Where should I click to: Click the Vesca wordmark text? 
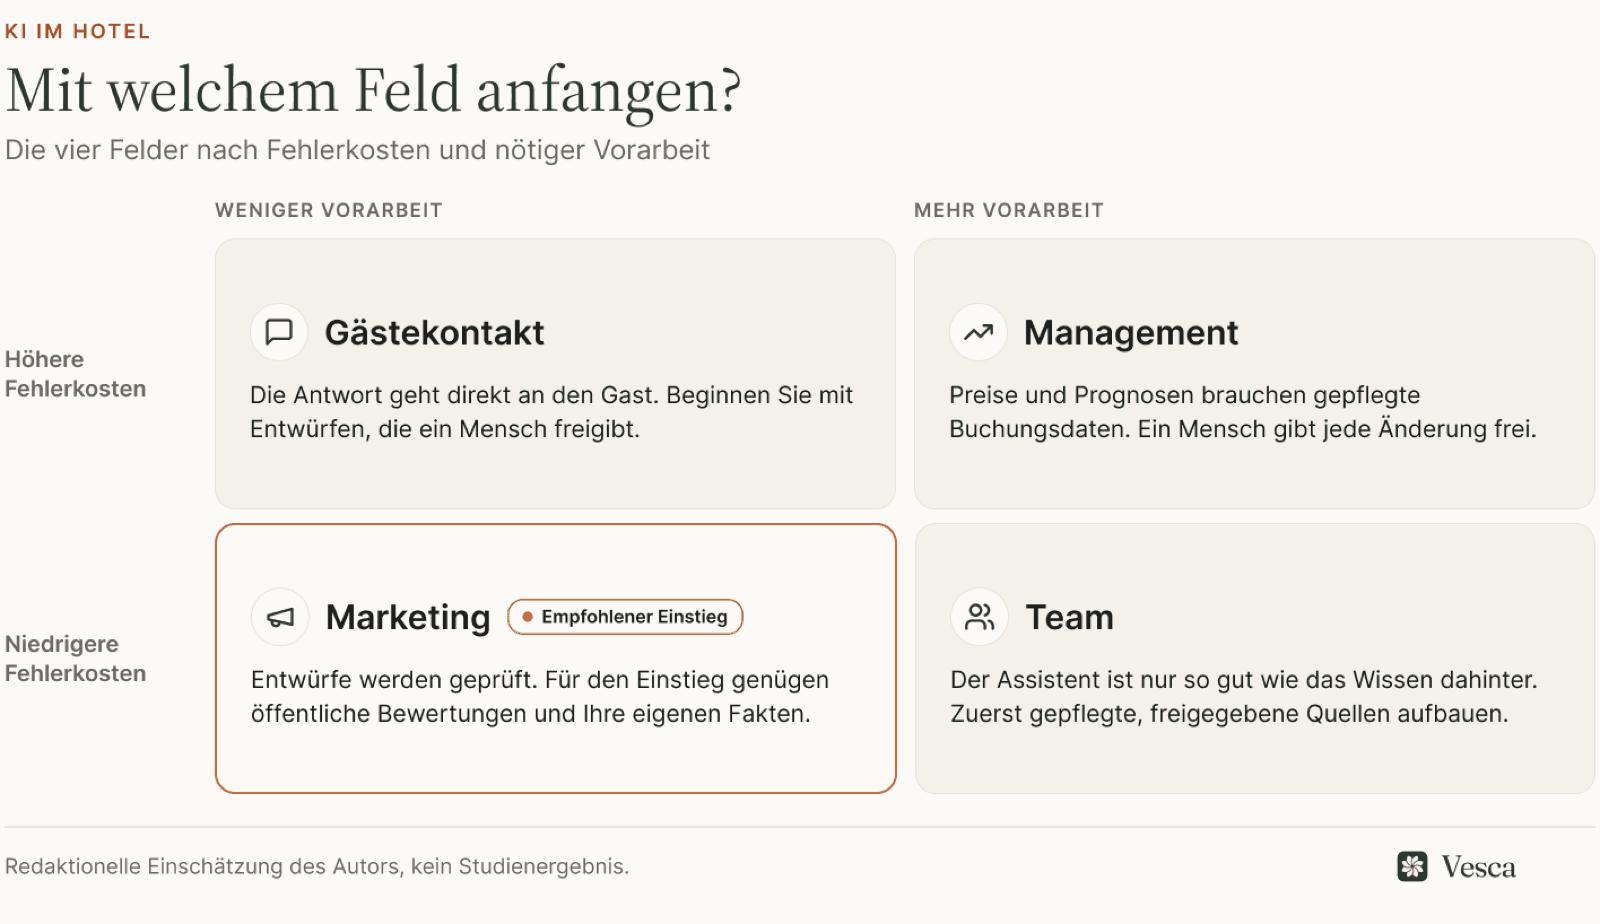click(1478, 867)
